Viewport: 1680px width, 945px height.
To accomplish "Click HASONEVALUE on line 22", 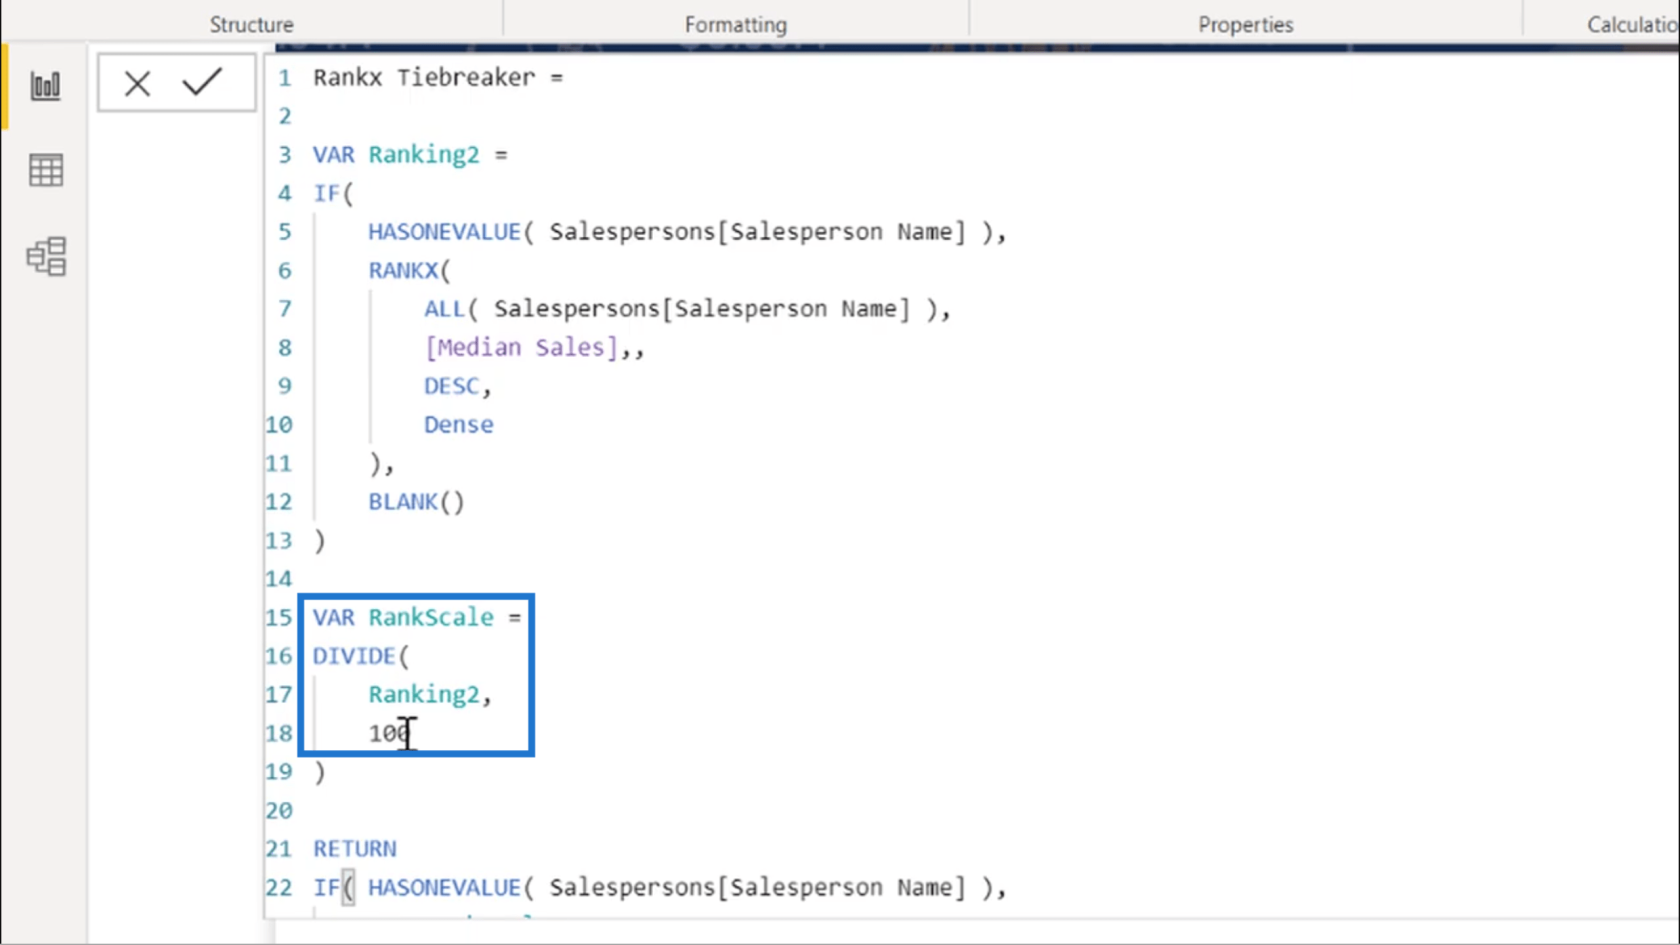I will coord(444,888).
